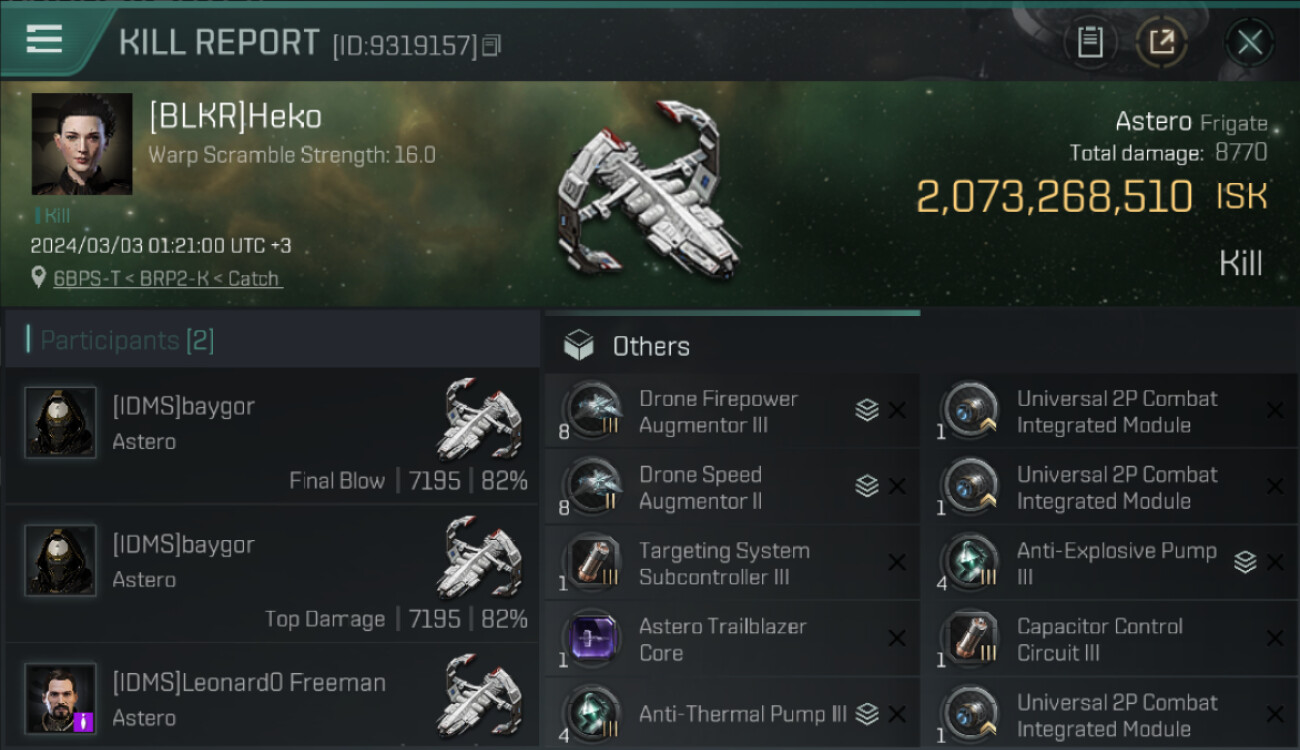Open the 6BPS-T location link
Screen dimensions: 1300x750
coord(167,279)
